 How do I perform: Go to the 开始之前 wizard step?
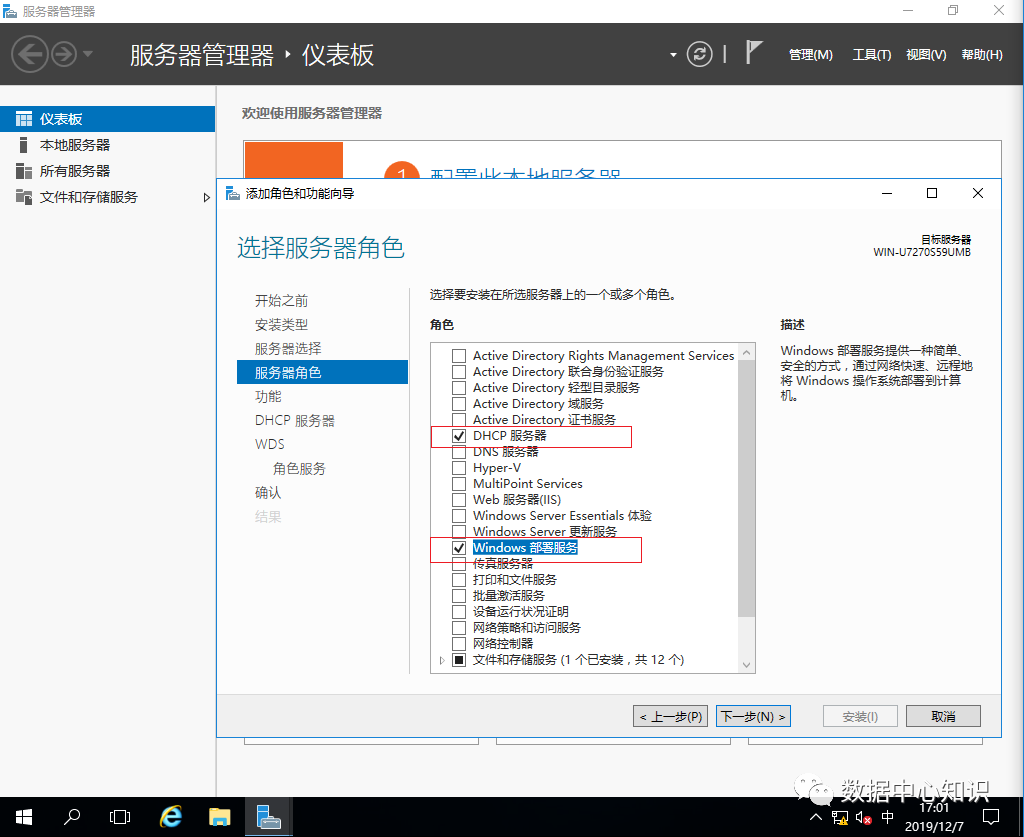click(x=281, y=300)
